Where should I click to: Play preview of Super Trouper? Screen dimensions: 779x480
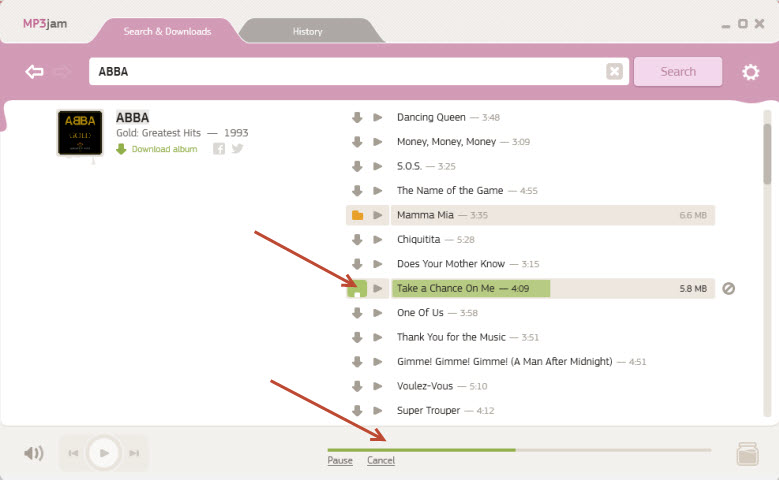(x=378, y=410)
